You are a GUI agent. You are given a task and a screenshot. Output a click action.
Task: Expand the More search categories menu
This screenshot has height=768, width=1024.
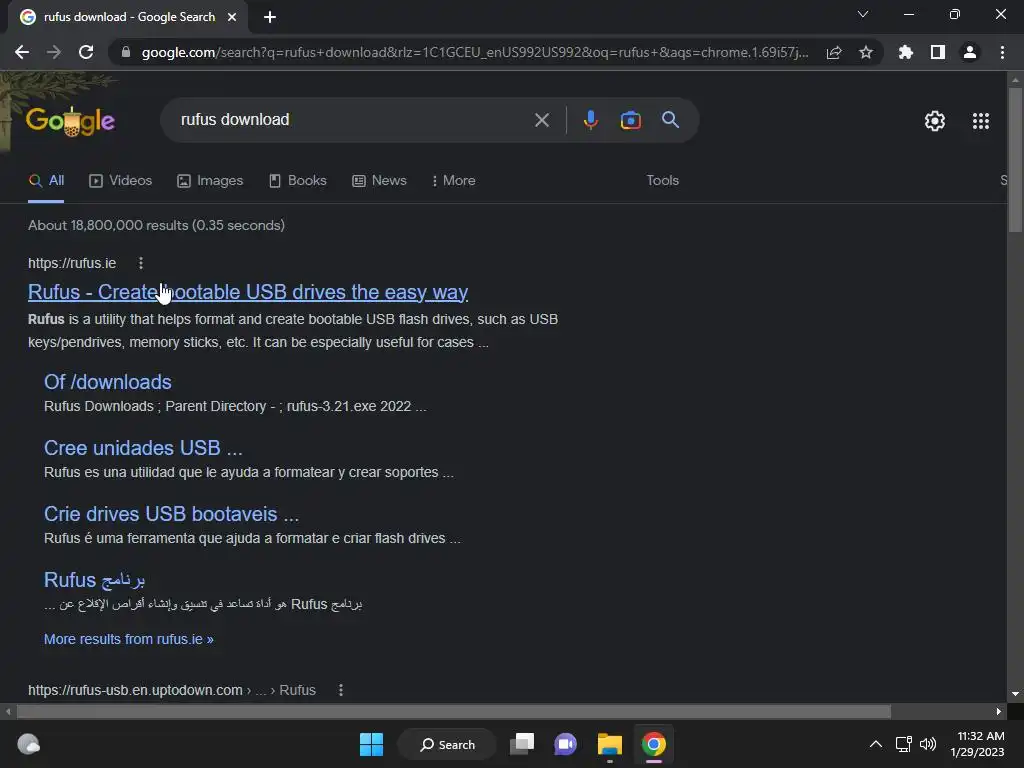point(453,181)
